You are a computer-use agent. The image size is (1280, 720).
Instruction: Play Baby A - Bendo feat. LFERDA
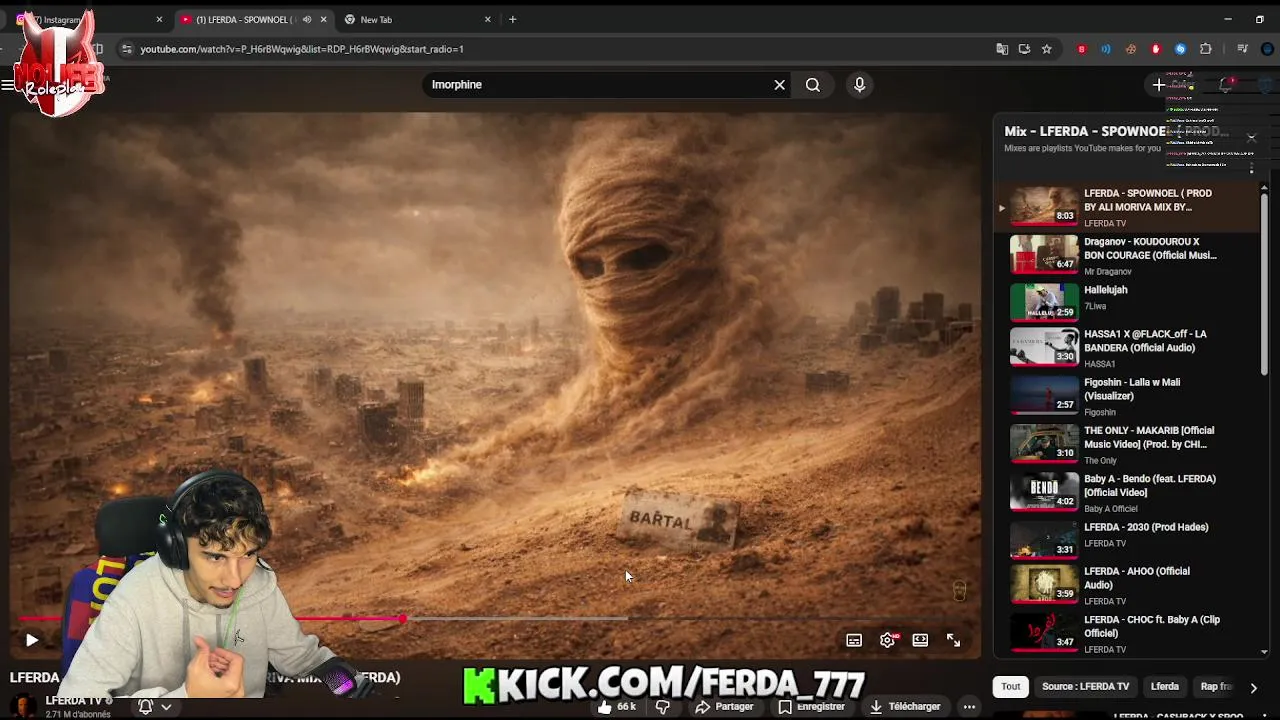point(1127,492)
